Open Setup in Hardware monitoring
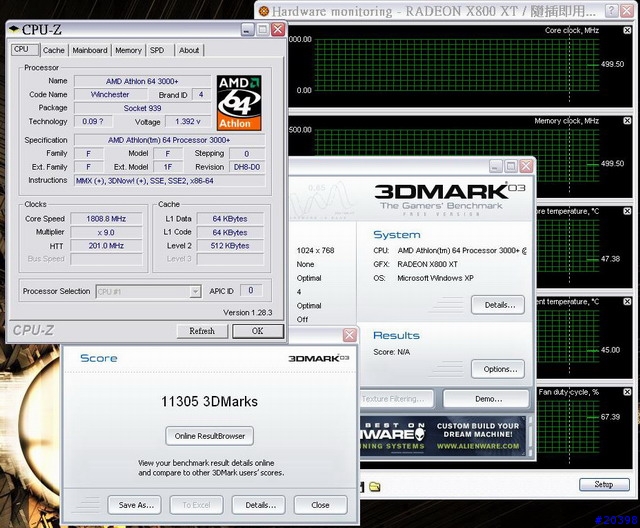 604,484
